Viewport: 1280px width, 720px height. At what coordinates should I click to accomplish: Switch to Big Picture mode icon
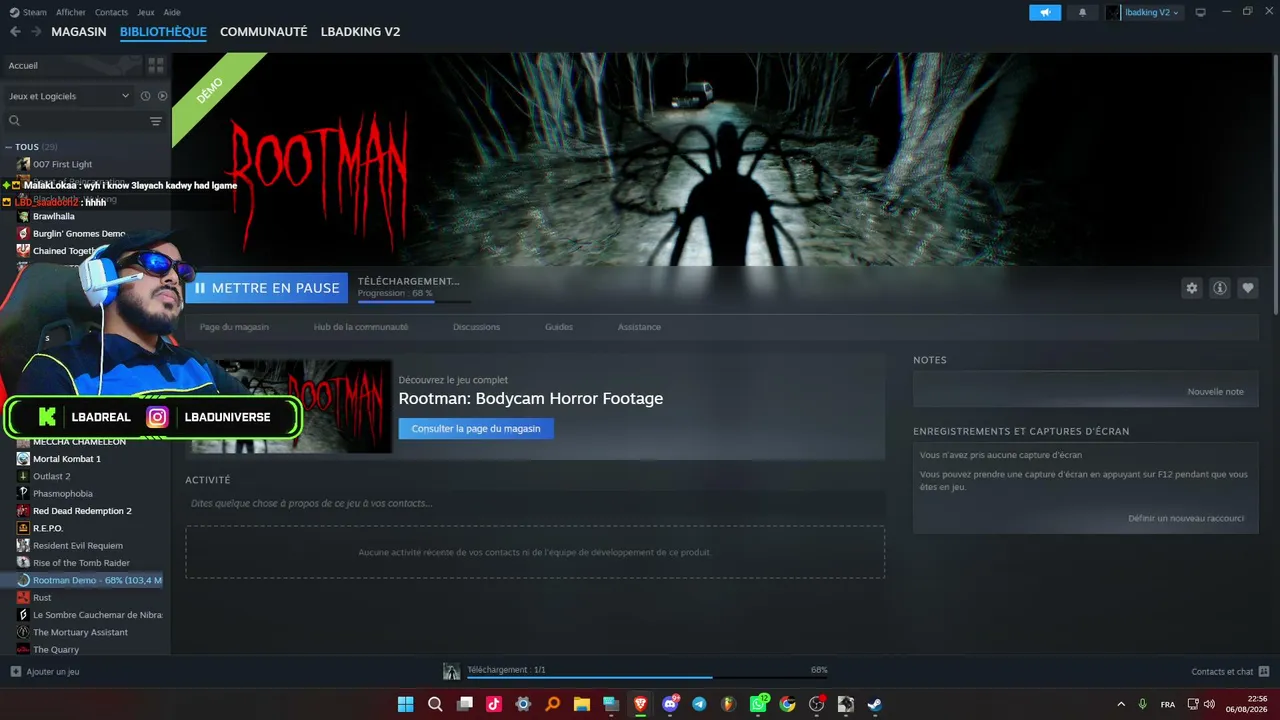point(1201,12)
